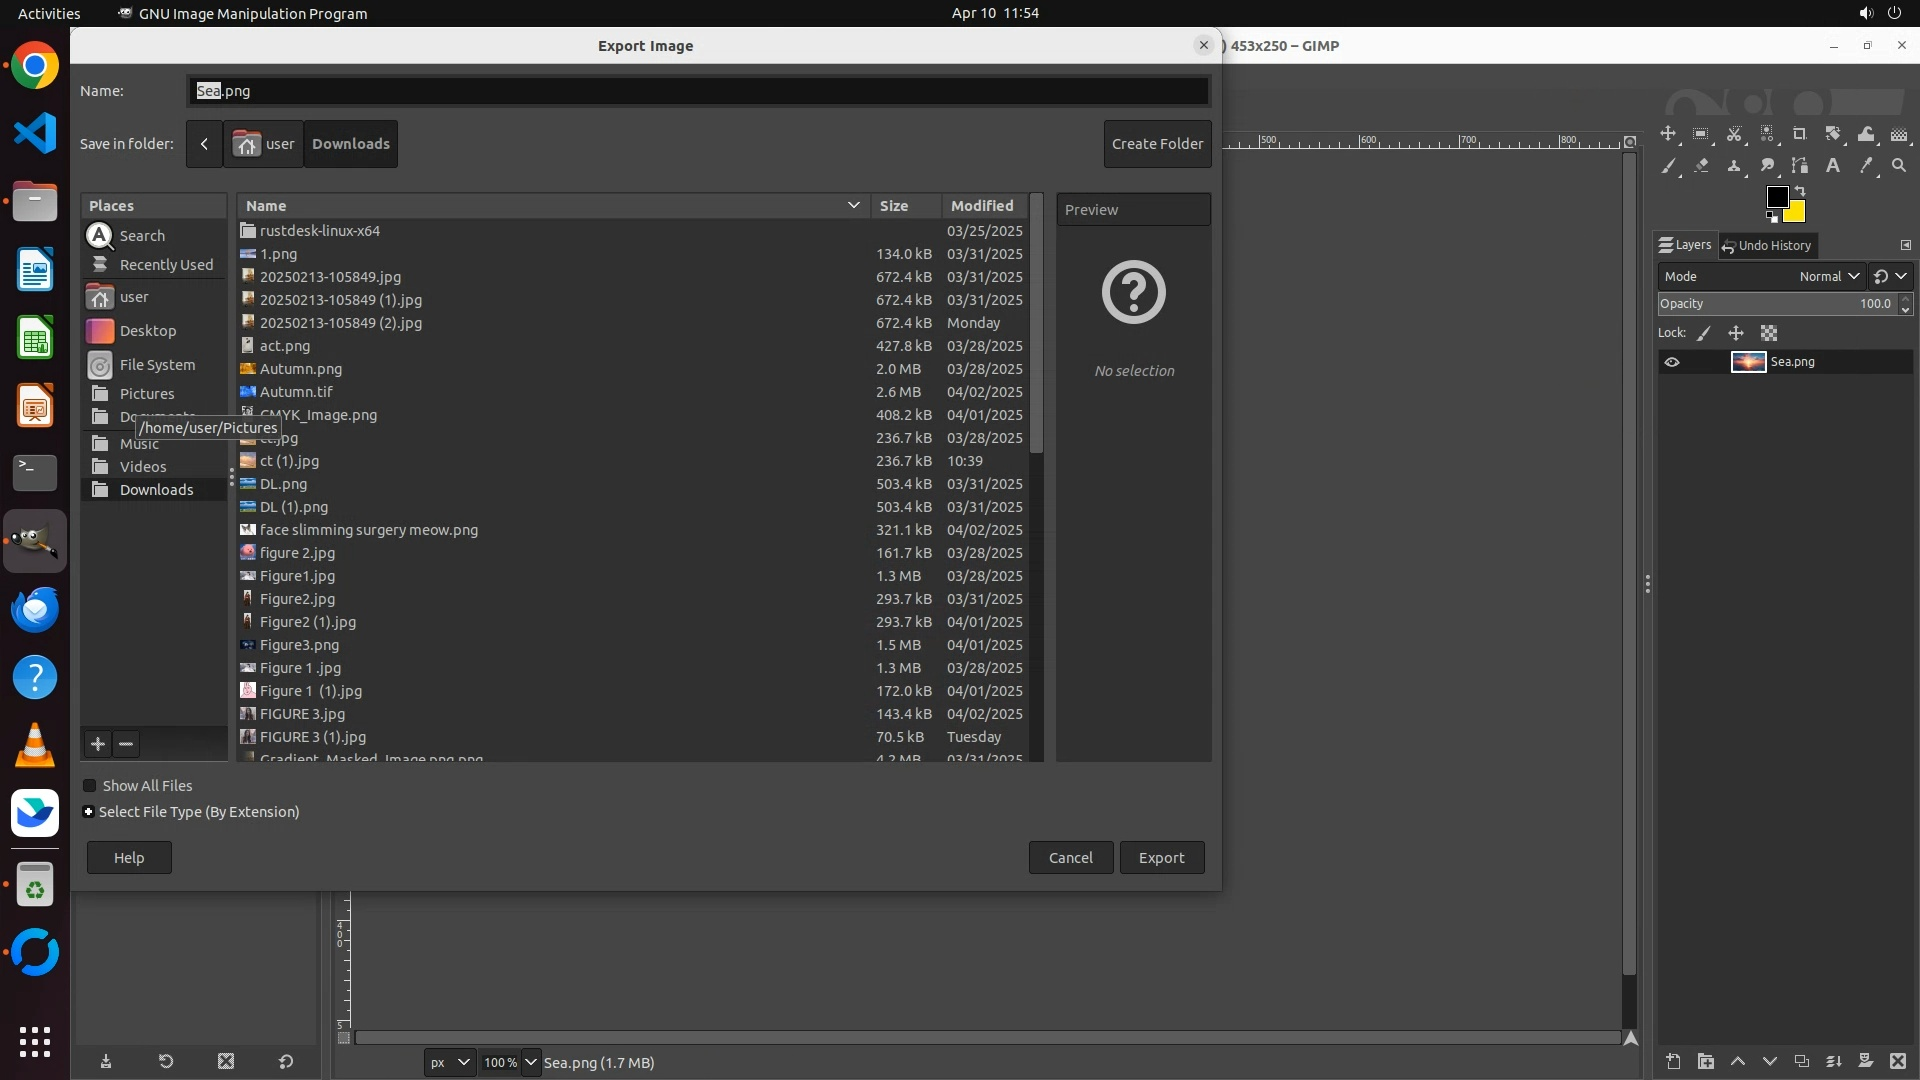Switch to the Undo History tab

1767,245
